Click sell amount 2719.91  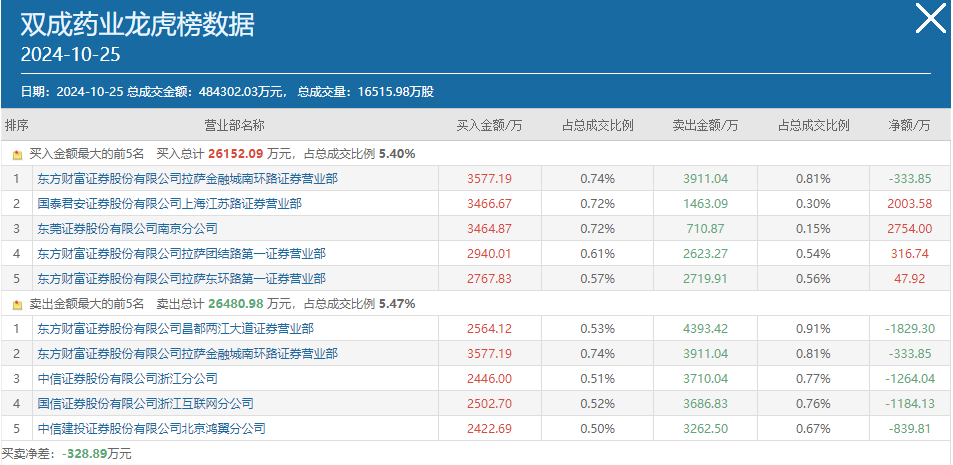(705, 278)
